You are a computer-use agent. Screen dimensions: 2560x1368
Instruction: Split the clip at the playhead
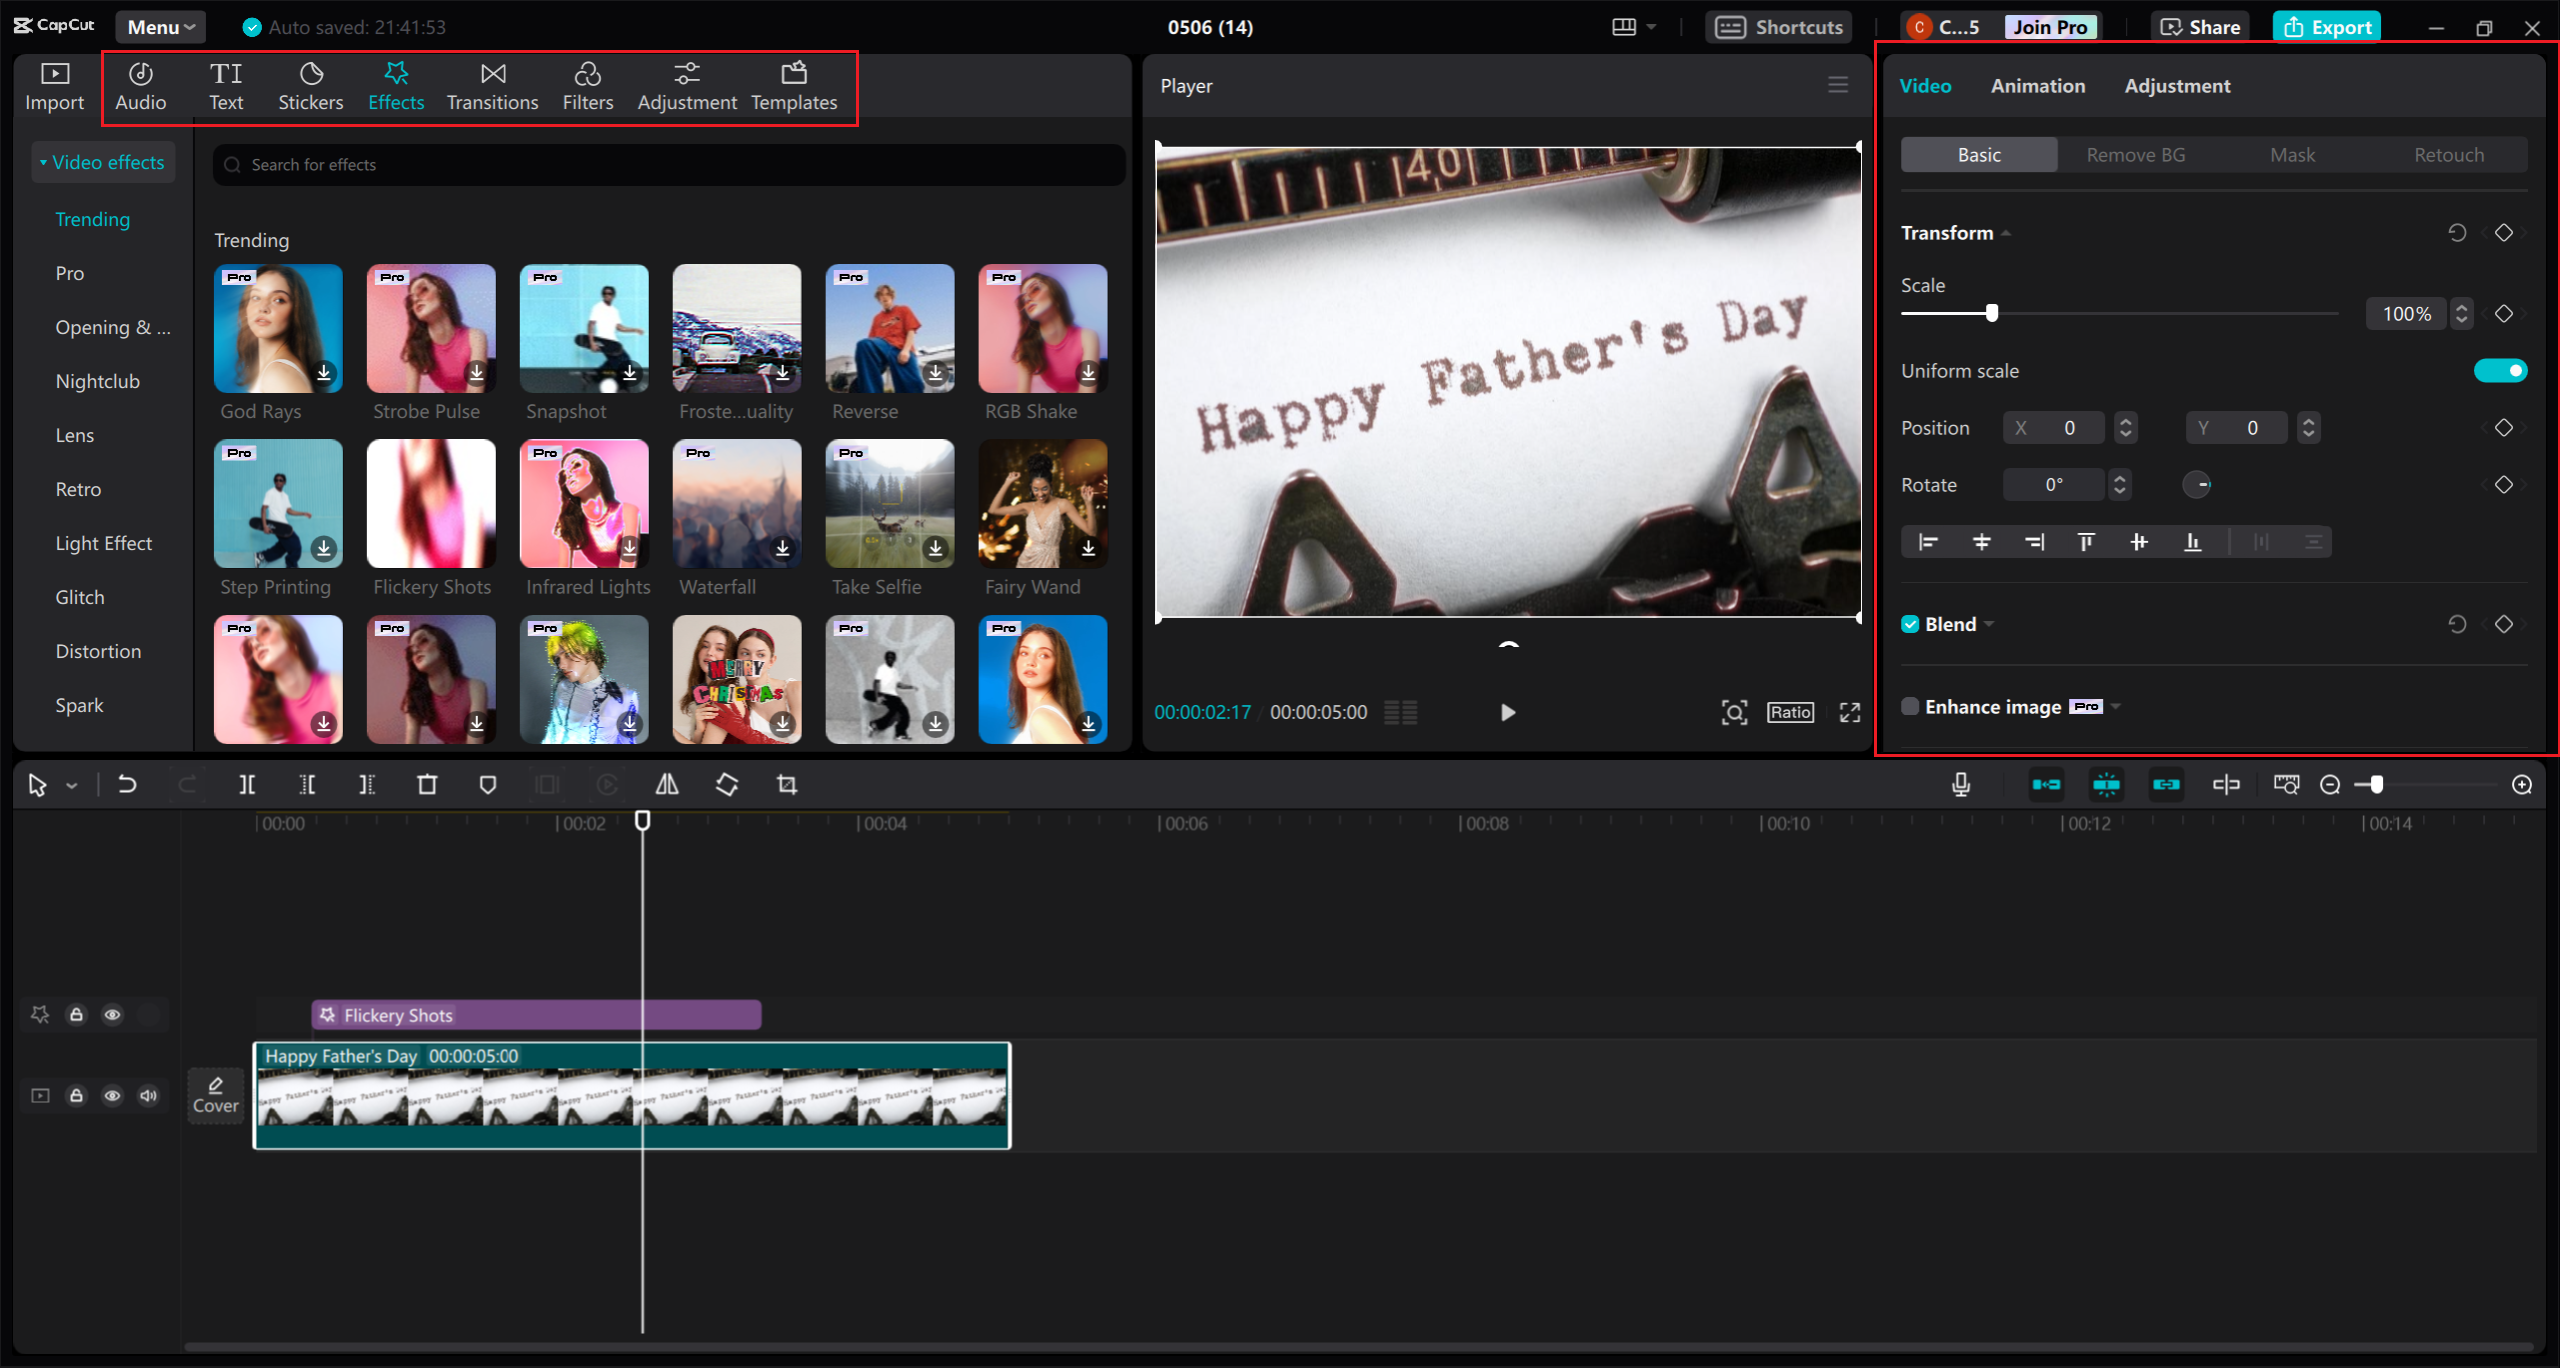click(x=247, y=785)
